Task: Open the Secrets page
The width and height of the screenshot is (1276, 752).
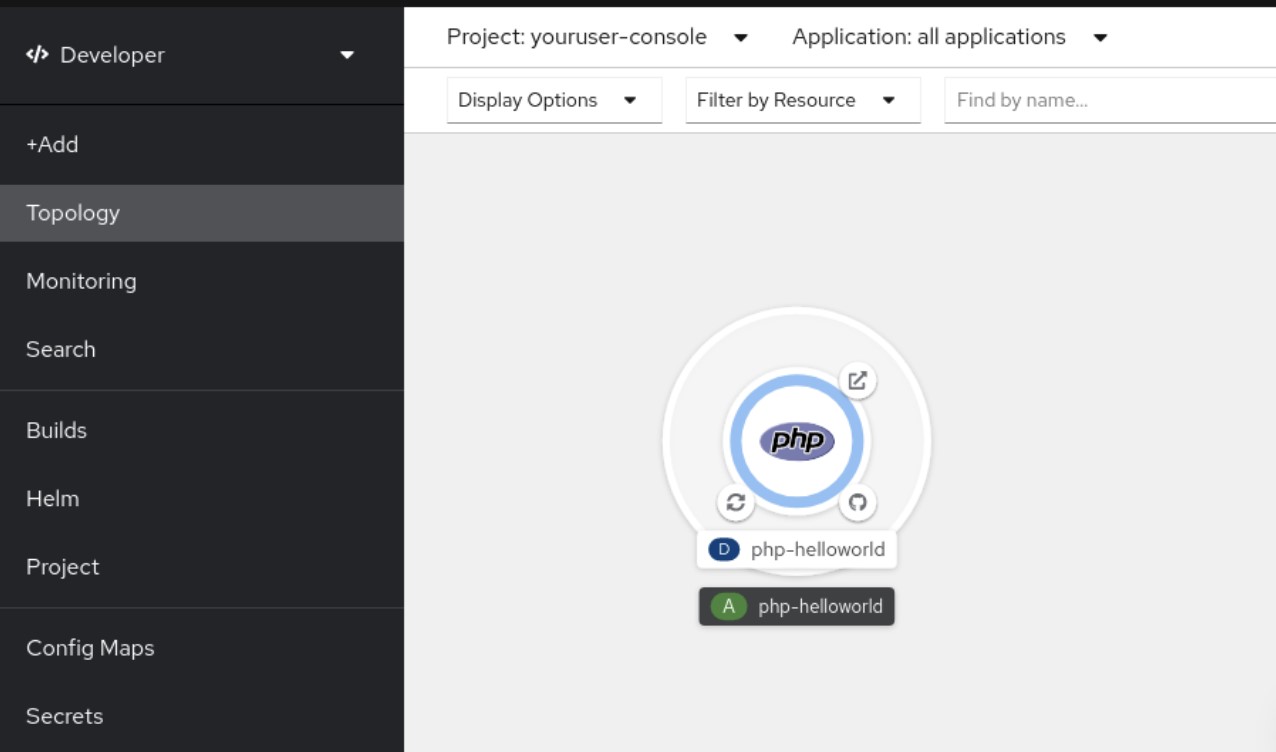Action: (x=64, y=716)
